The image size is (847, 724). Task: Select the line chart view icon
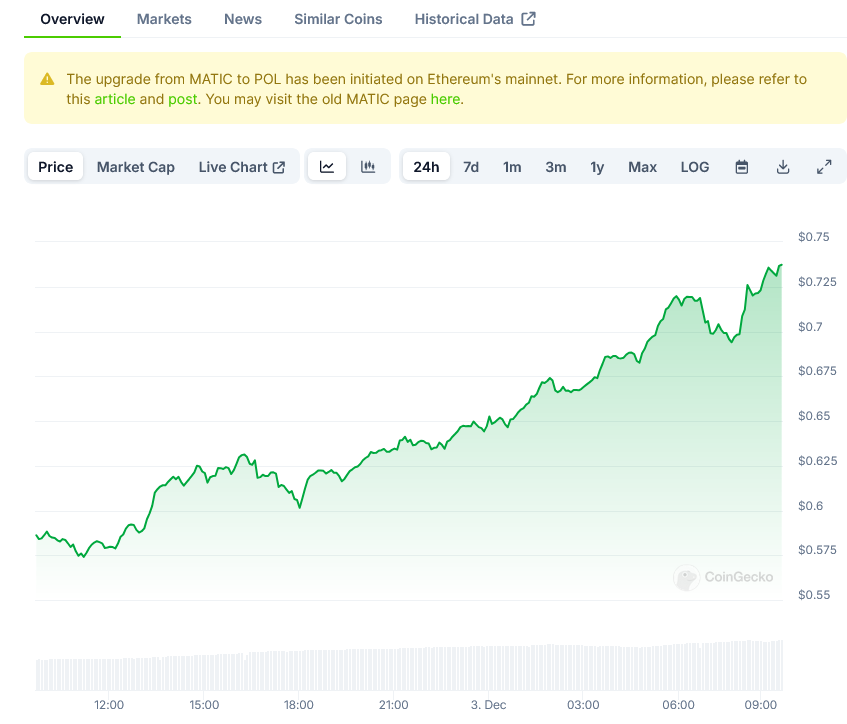(x=327, y=167)
